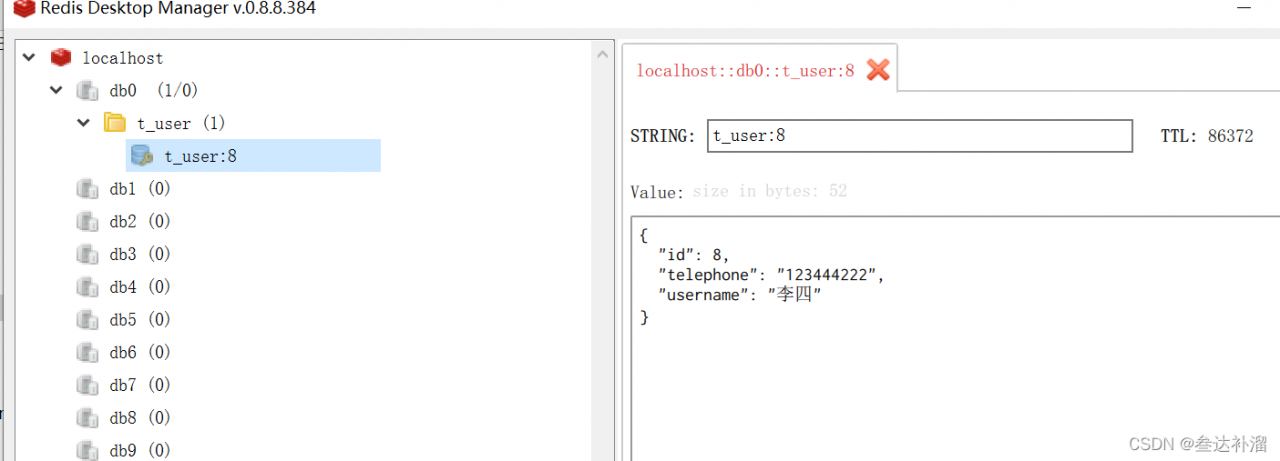The height and width of the screenshot is (461, 1280).
Task: Click inside the JSON value text area
Action: point(955,338)
